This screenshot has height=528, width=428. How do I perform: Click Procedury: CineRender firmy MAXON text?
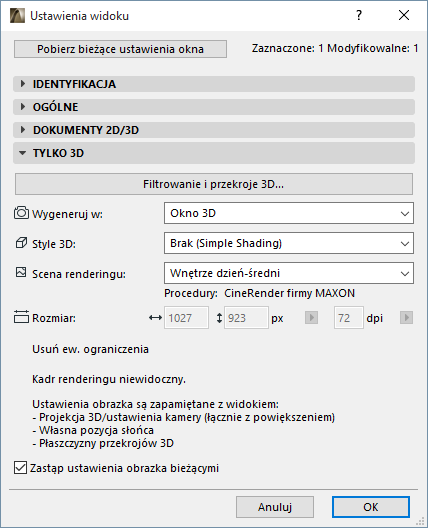point(259,293)
